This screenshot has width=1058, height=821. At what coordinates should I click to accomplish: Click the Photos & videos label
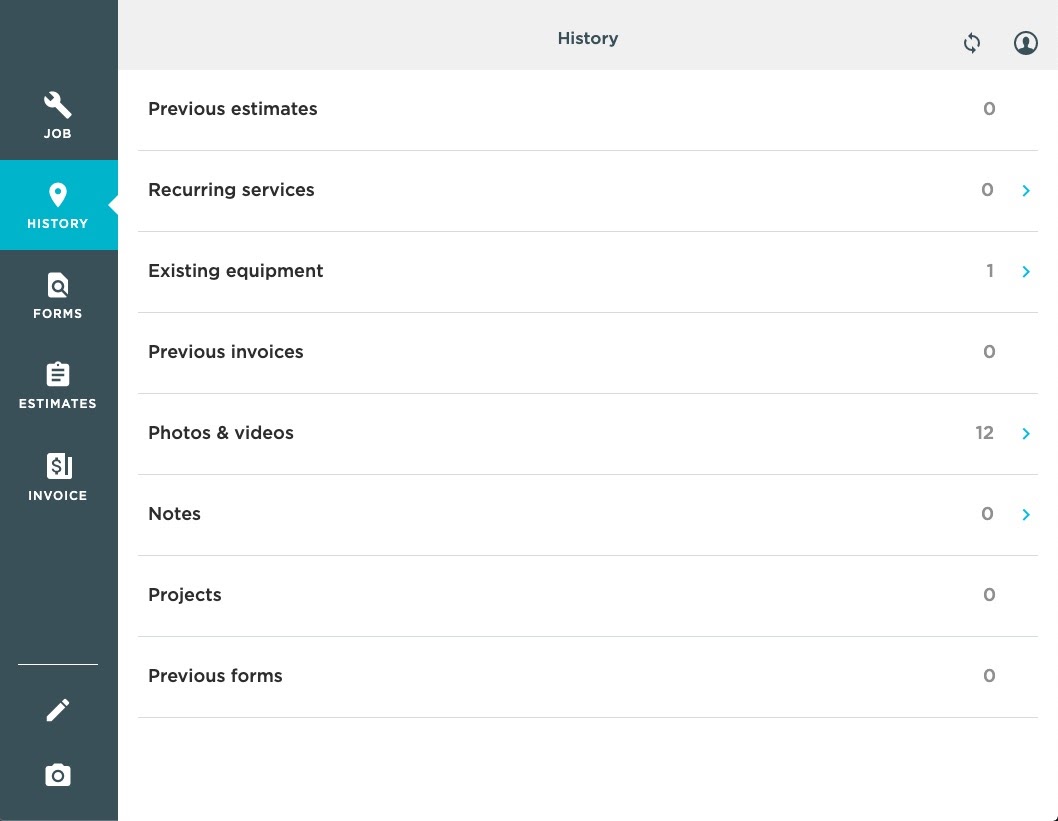(221, 433)
